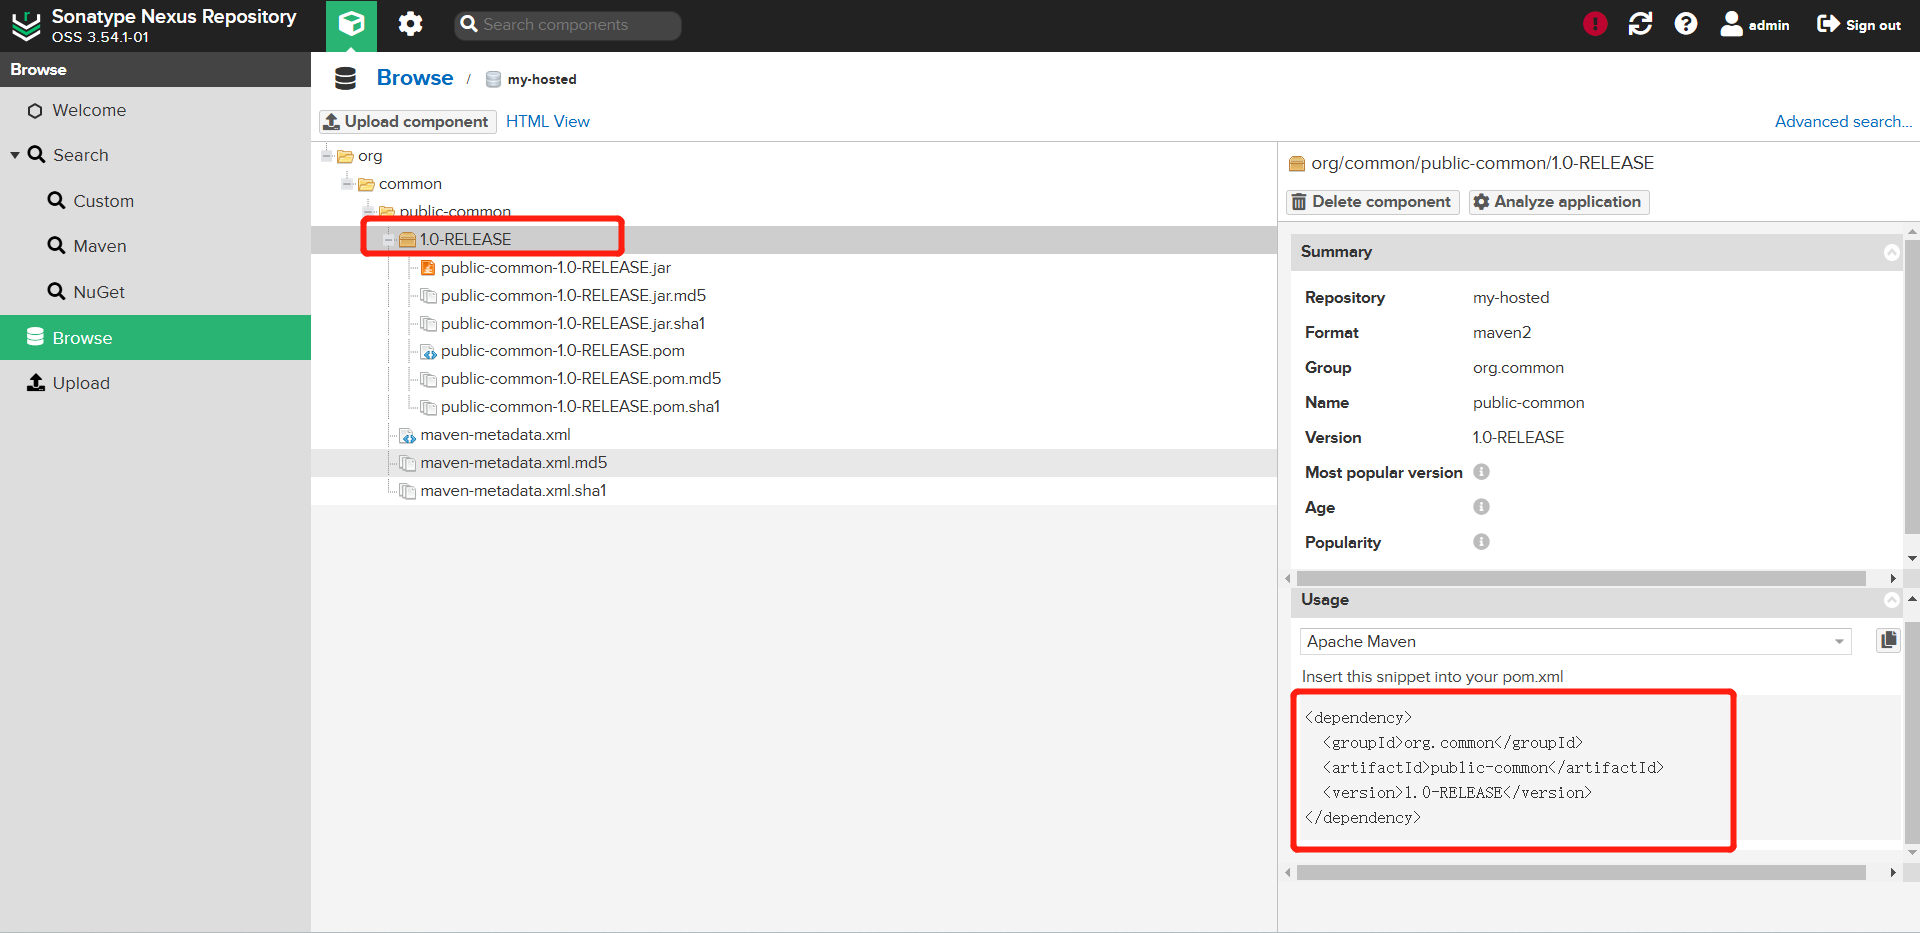Click Upload component button
This screenshot has width=1920, height=933.
(407, 121)
